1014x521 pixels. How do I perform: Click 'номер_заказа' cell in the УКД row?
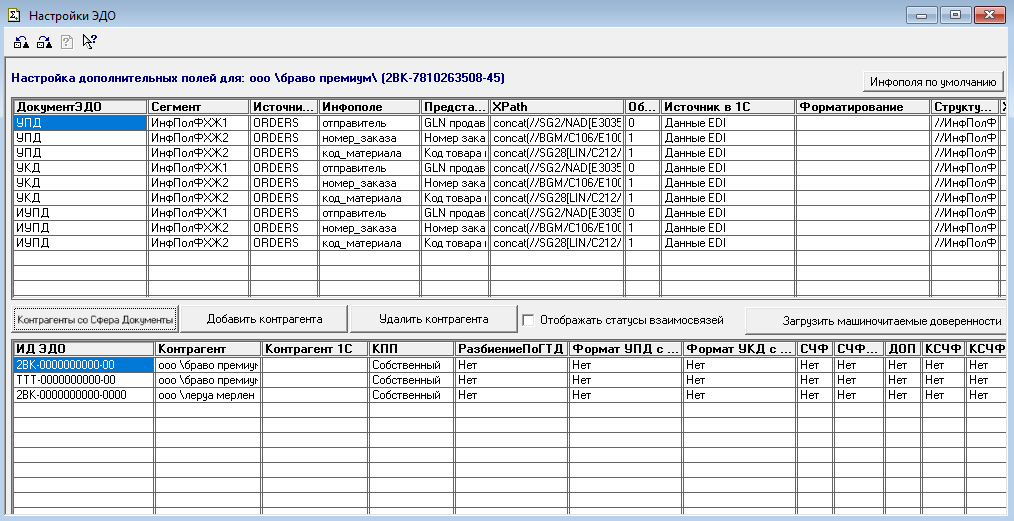point(369,183)
